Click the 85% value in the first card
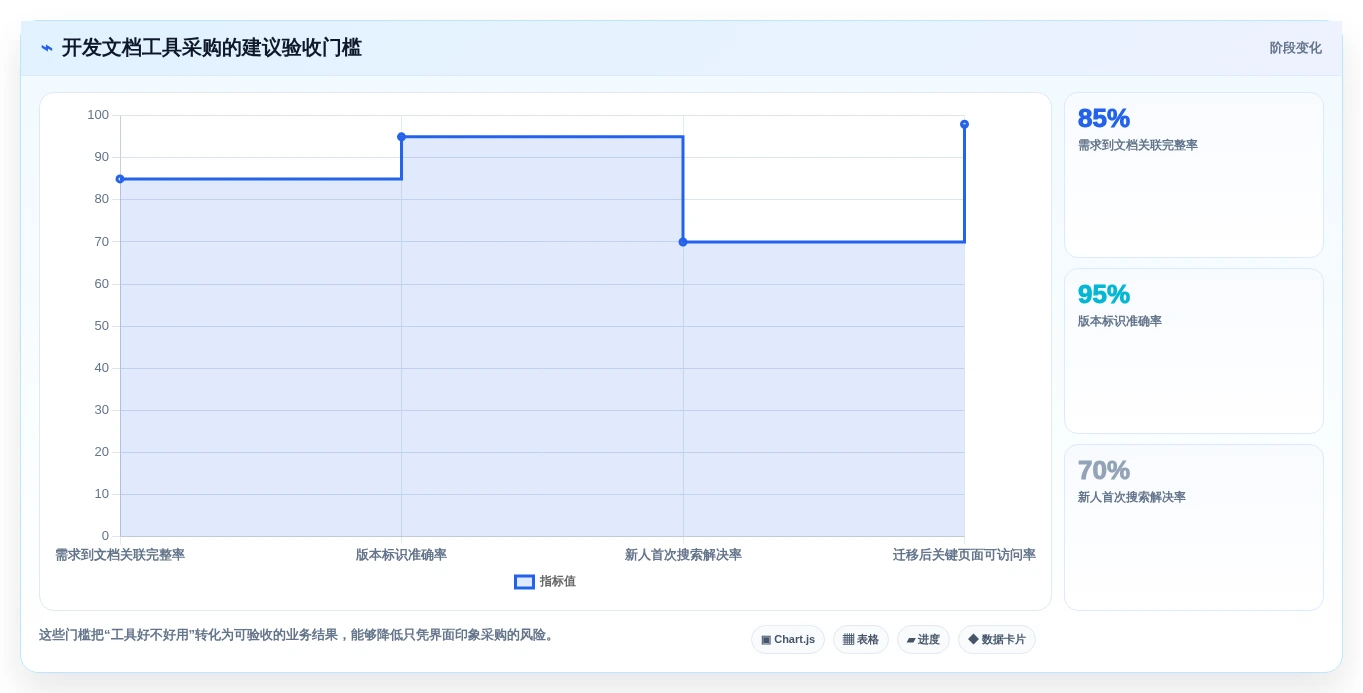Screen dimensions: 1363x693 [x=1104, y=118]
